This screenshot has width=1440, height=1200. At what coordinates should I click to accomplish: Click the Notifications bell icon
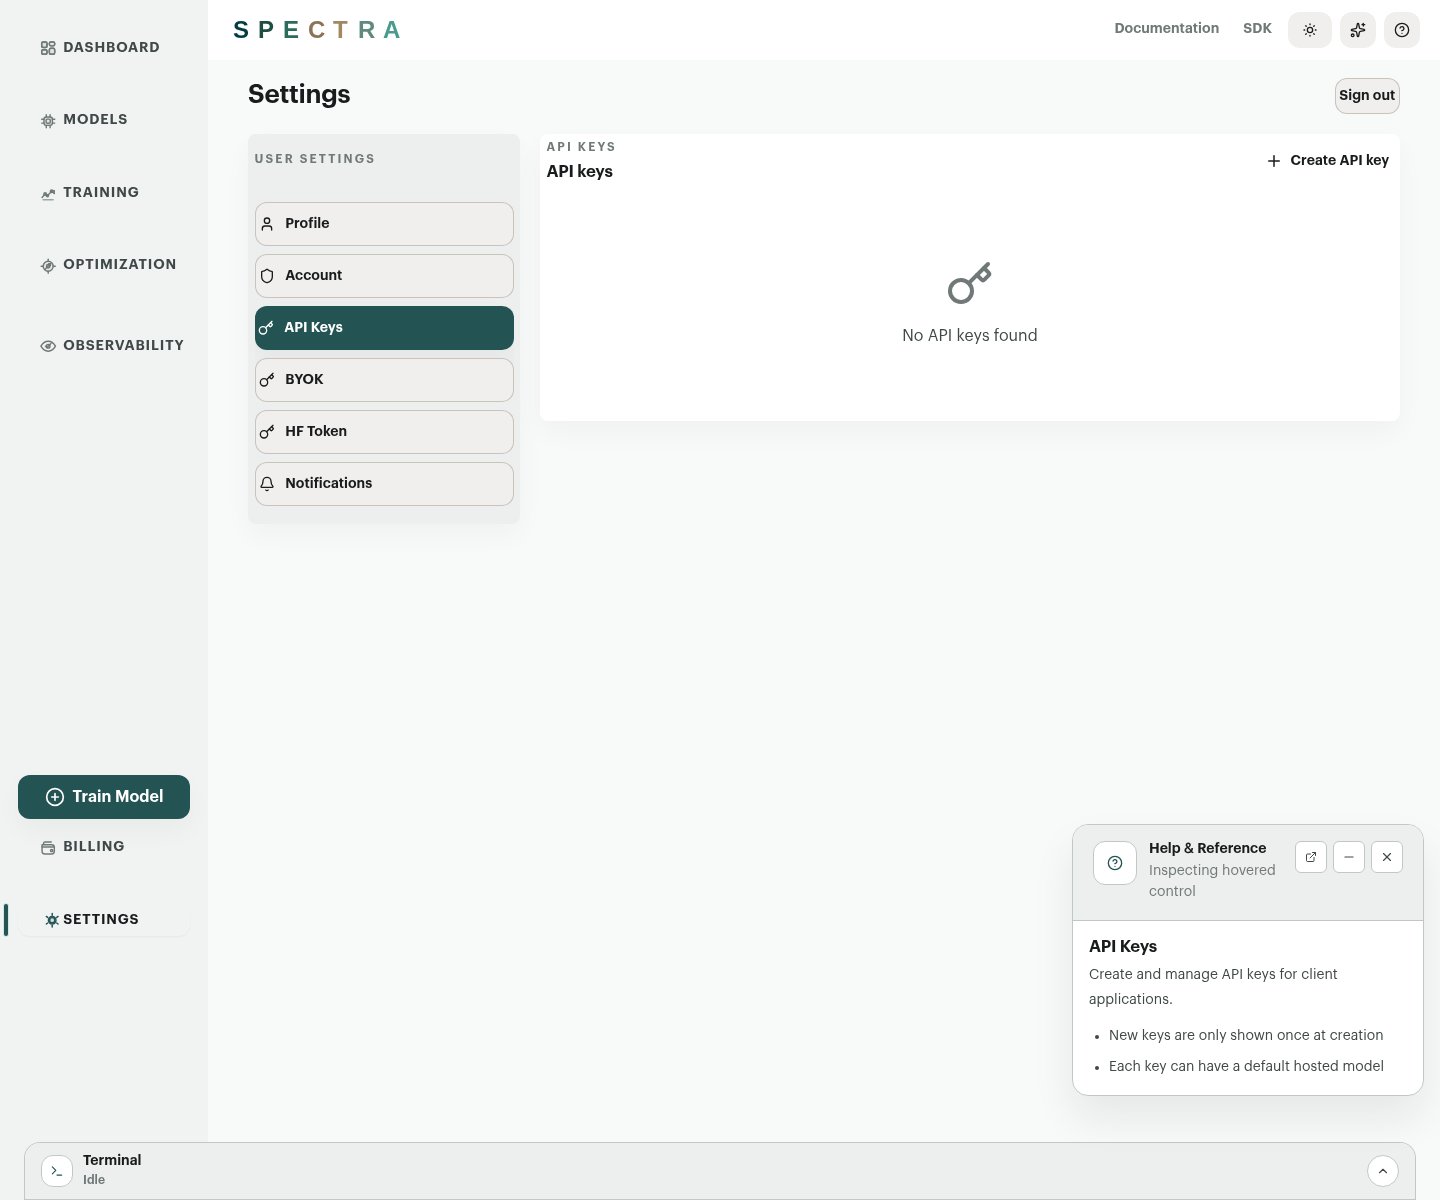click(x=267, y=484)
